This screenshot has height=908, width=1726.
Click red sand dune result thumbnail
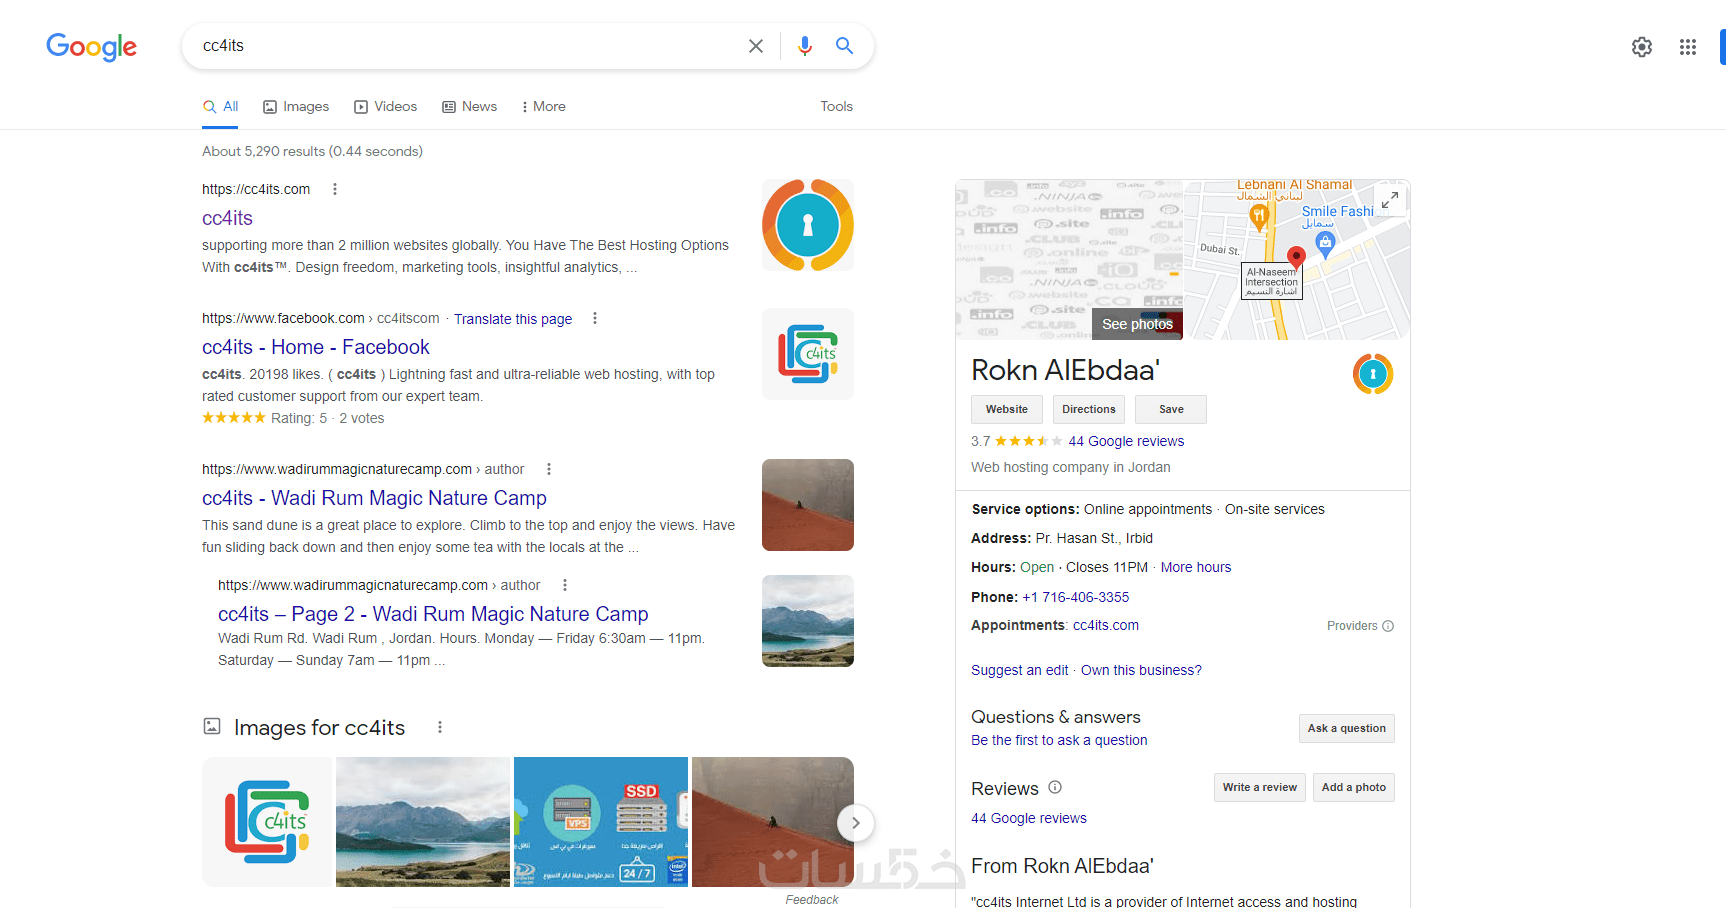[808, 505]
